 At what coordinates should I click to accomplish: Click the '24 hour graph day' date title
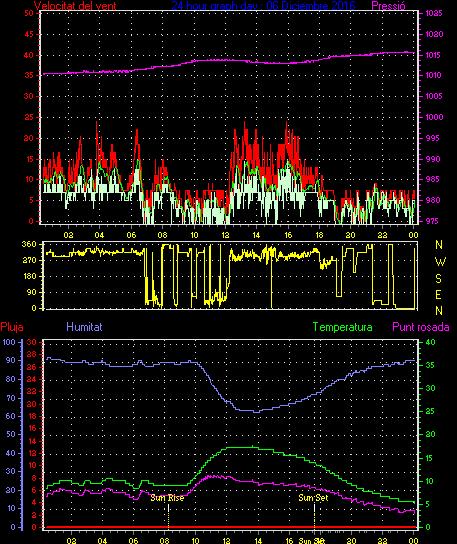click(x=263, y=6)
